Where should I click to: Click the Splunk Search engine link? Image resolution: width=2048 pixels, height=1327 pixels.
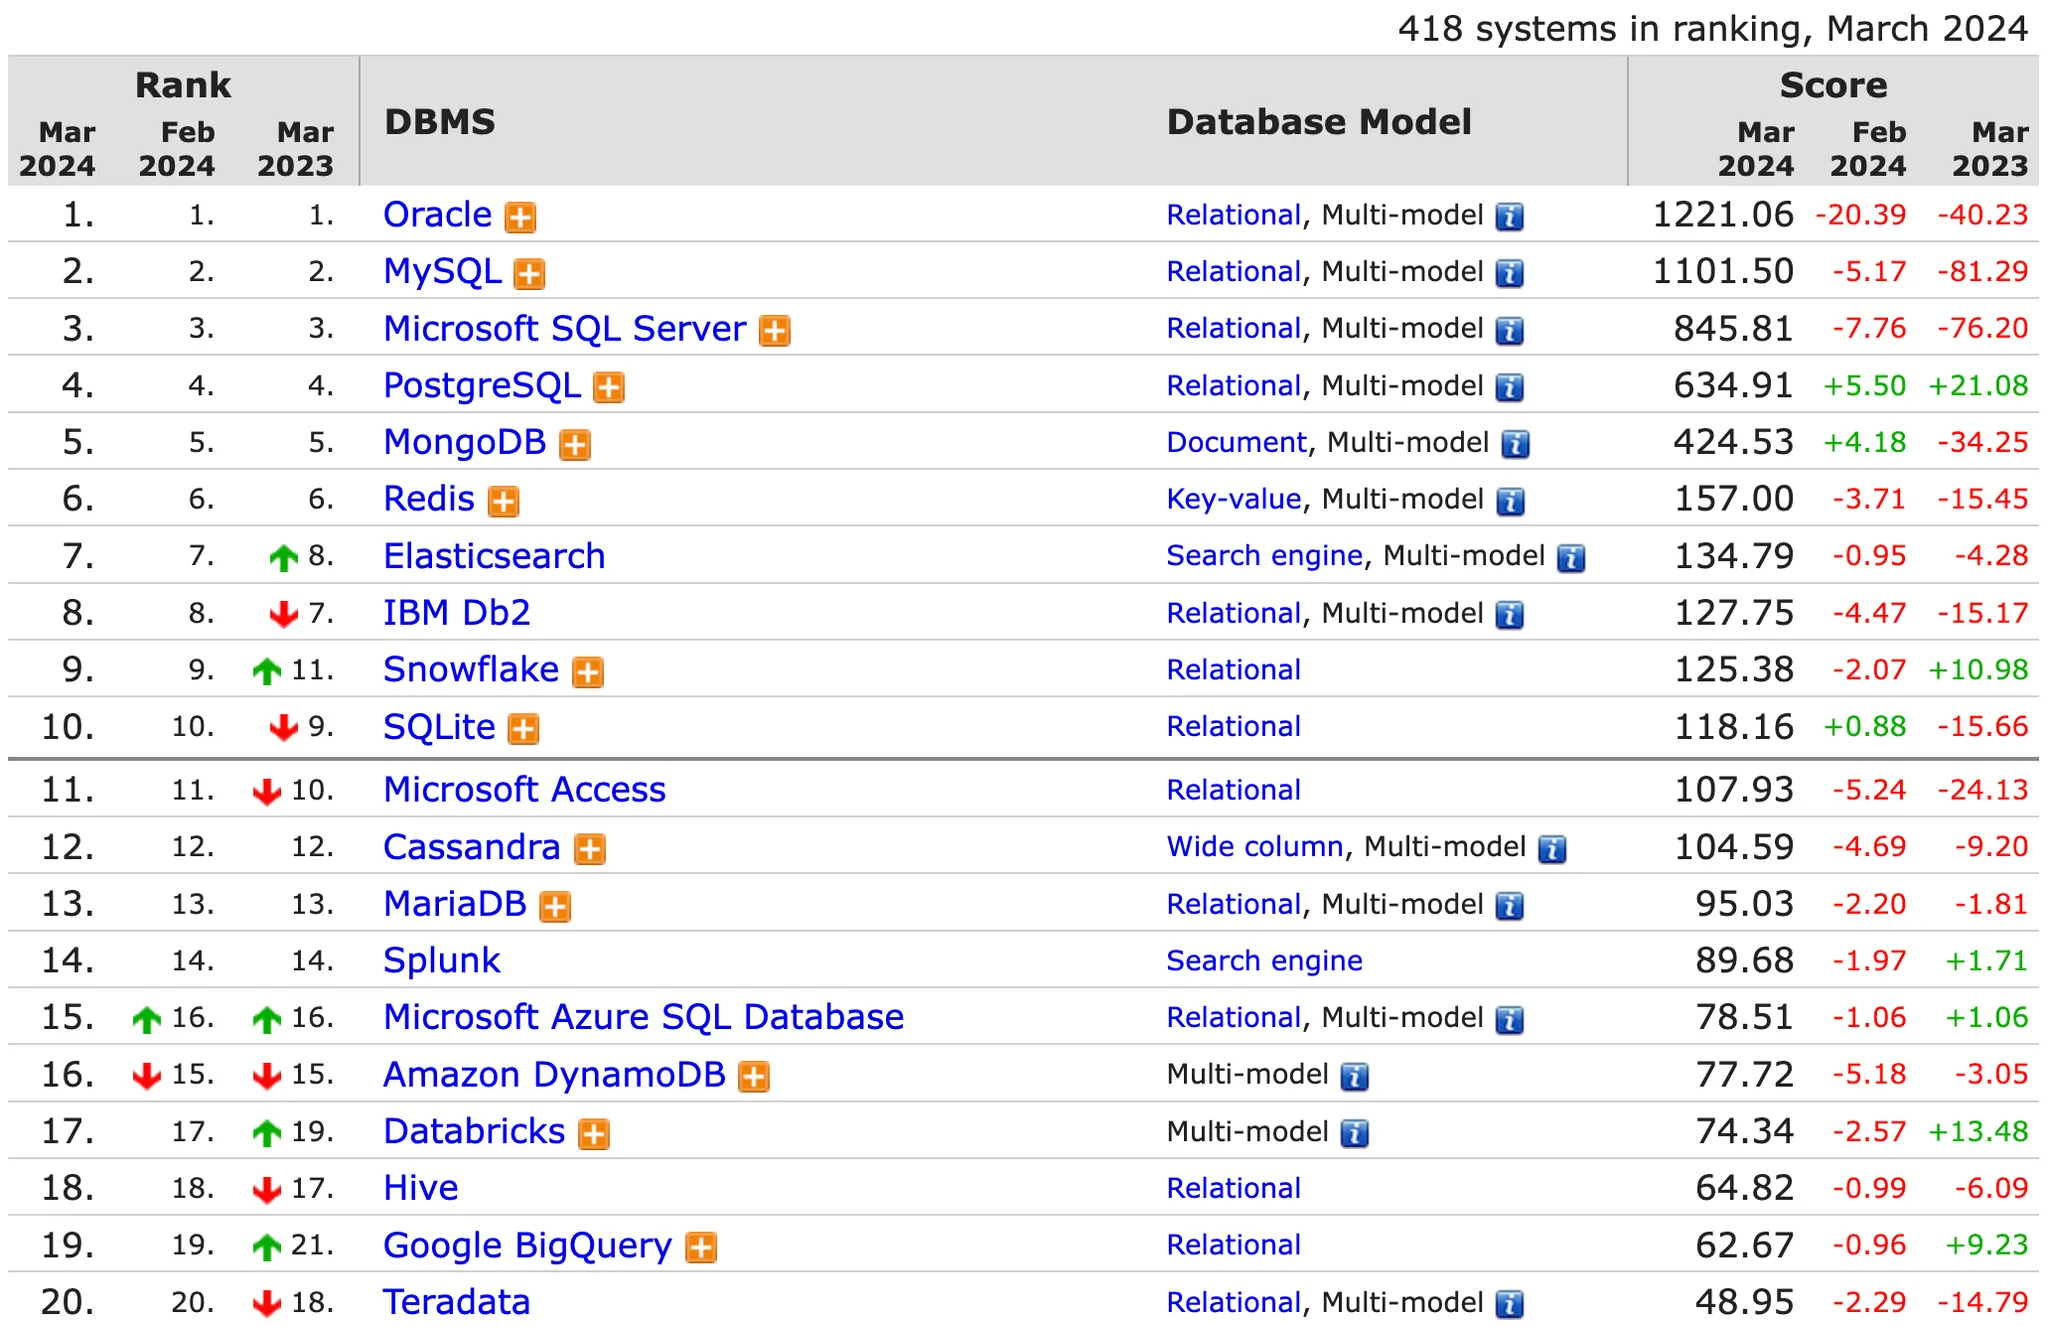pos(1264,961)
